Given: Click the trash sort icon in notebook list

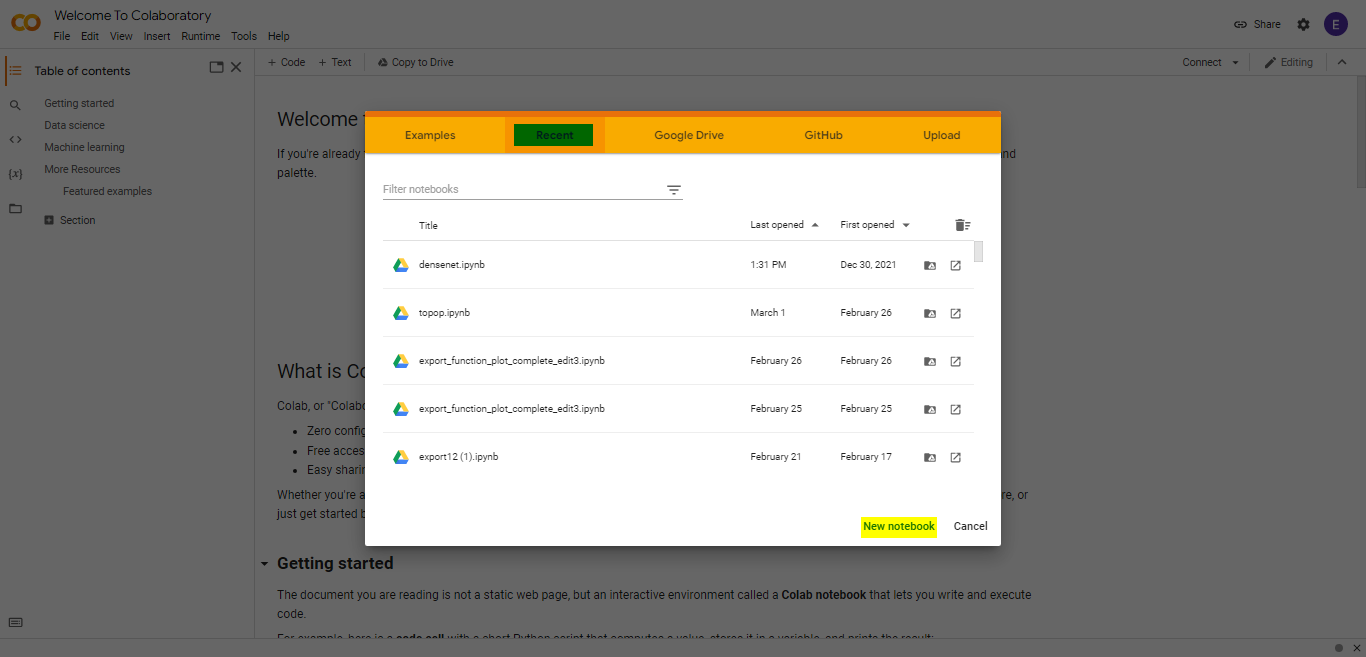Looking at the screenshot, I should (x=963, y=225).
